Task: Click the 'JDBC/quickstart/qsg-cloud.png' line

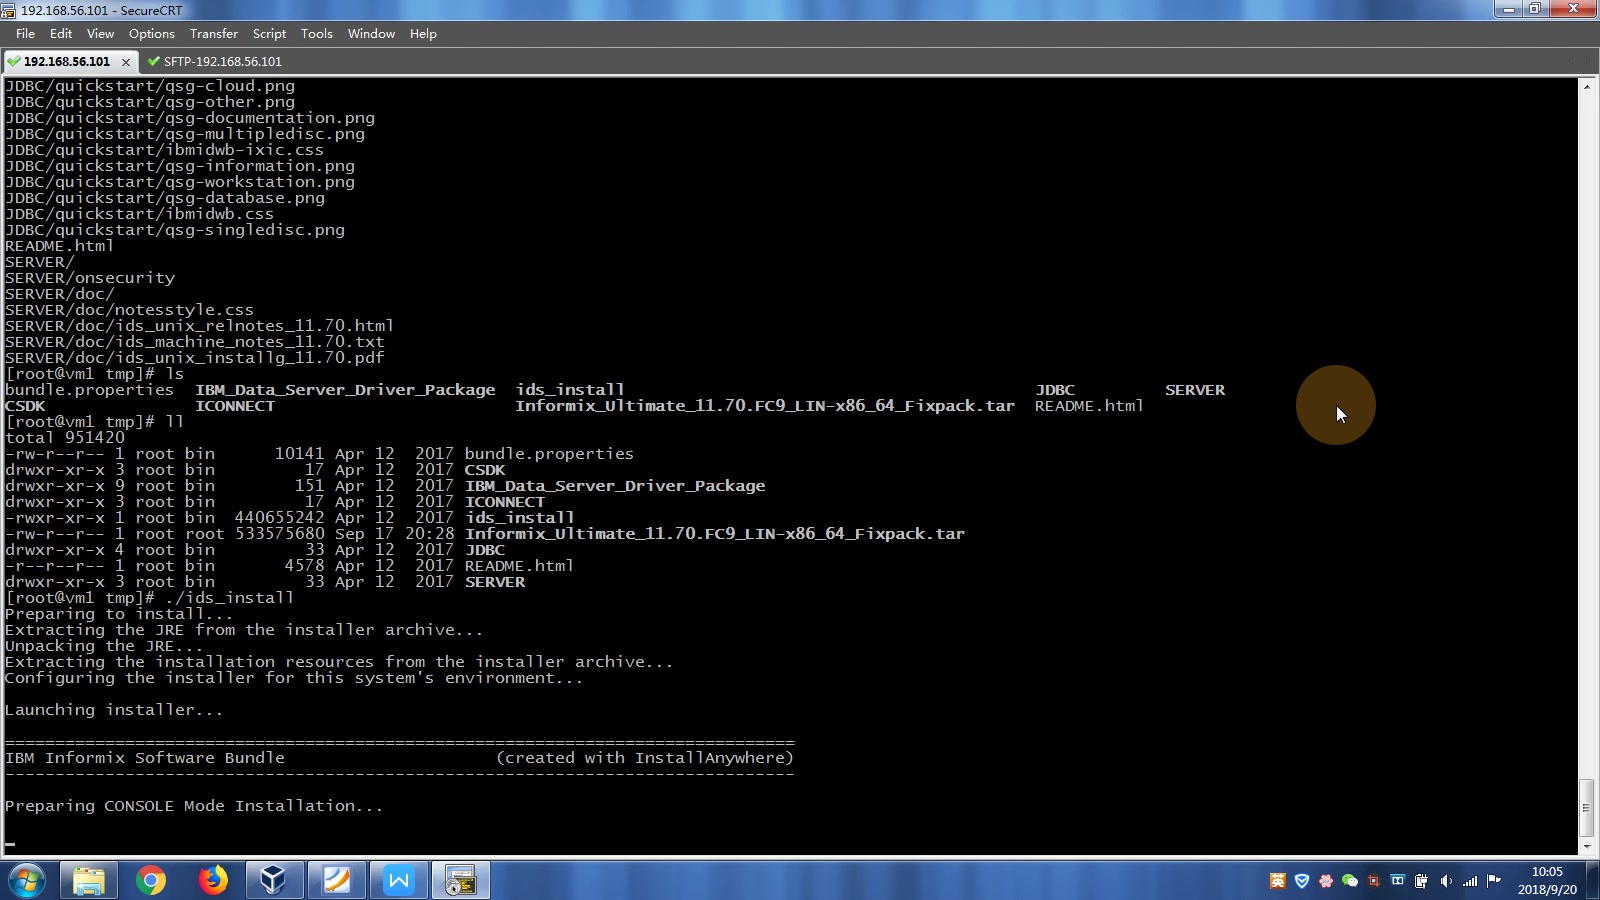Action: pyautogui.click(x=150, y=86)
